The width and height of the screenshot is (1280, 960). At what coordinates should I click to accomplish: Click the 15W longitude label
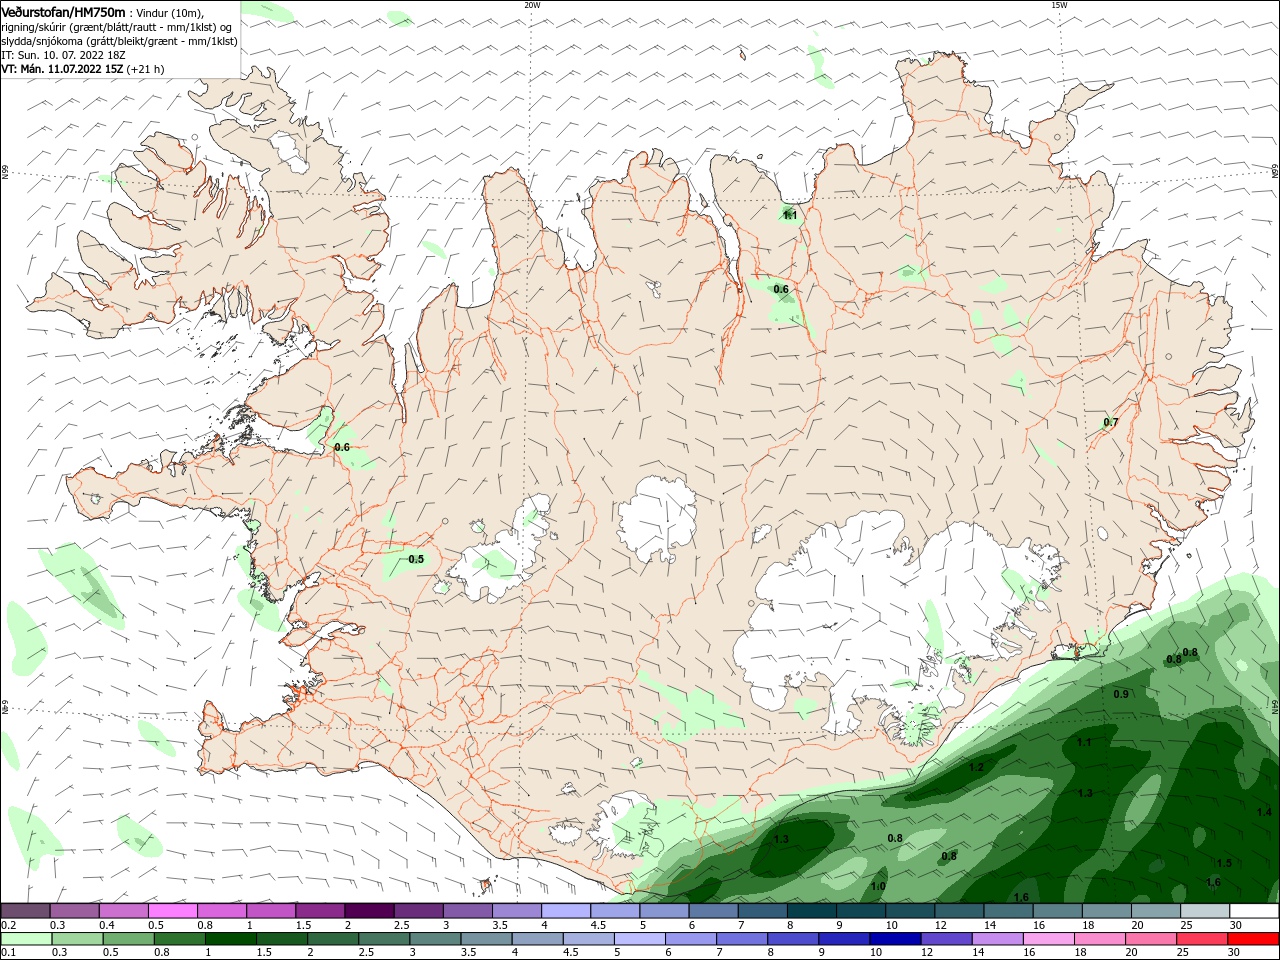pyautogui.click(x=1059, y=5)
